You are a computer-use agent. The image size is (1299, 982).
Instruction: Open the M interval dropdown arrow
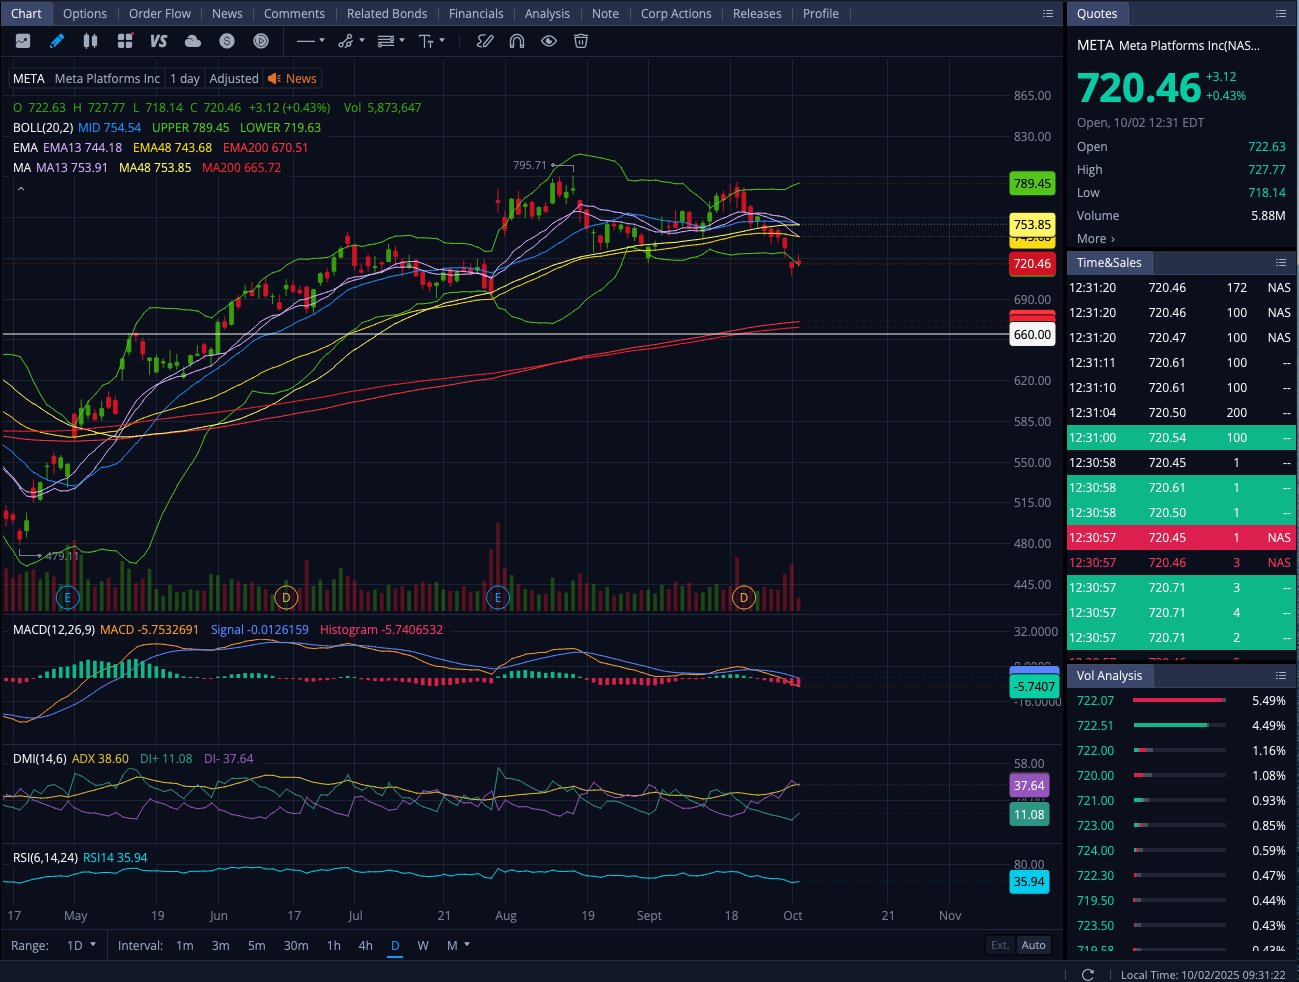point(467,945)
